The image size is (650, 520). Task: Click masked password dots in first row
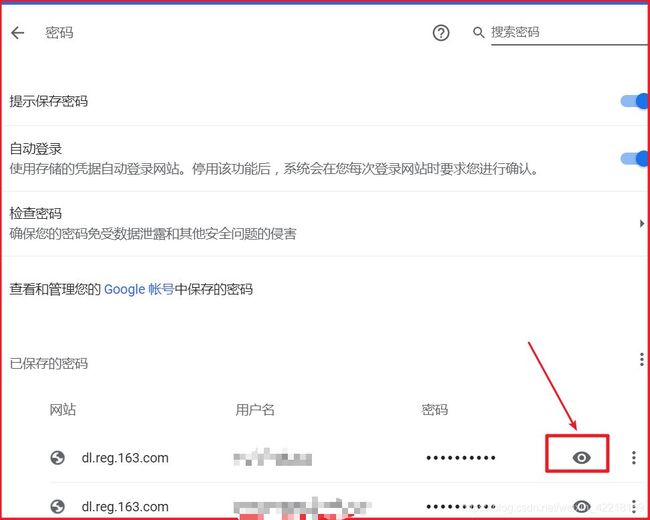(461, 458)
